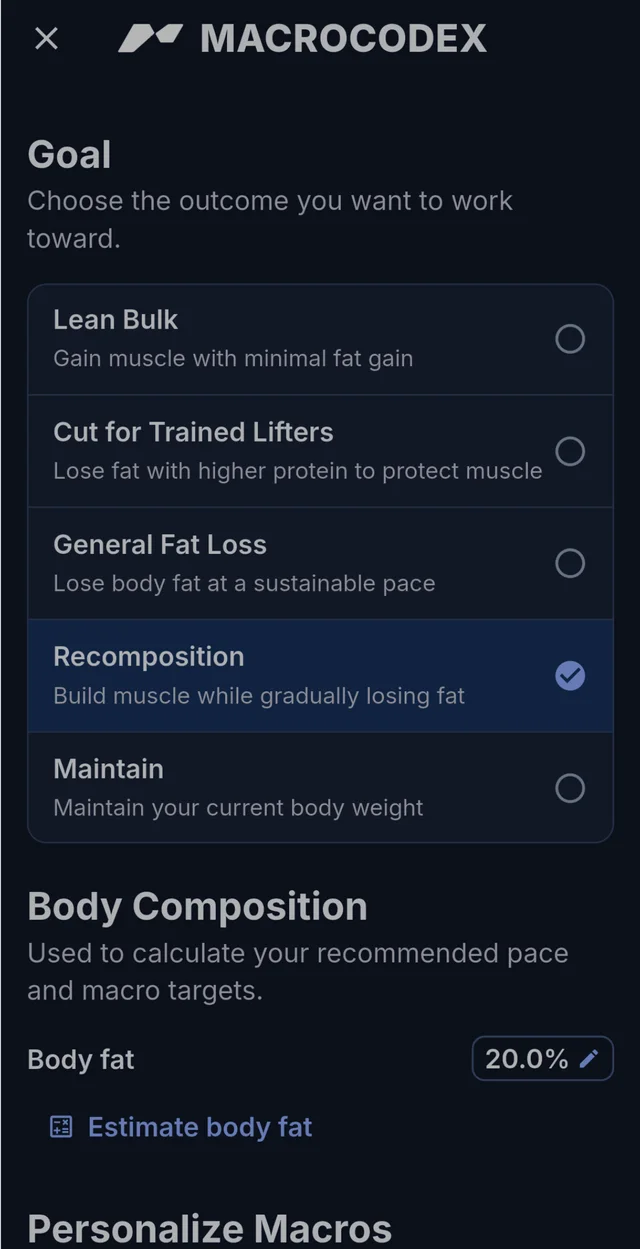Tap the Personalize Macros section heading
Screen dimensions: 640x1249
[210, 1228]
